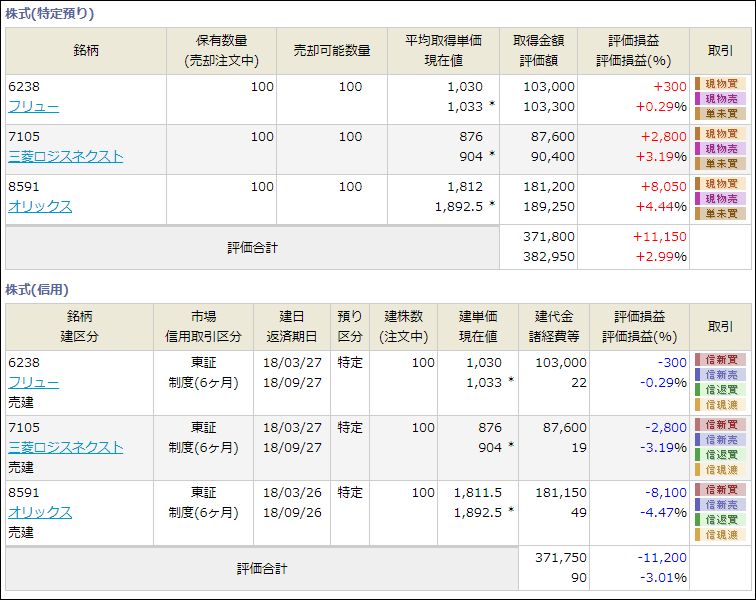Select the repayment deadline 18/09/26
This screenshot has width=756, height=600.
(292, 512)
